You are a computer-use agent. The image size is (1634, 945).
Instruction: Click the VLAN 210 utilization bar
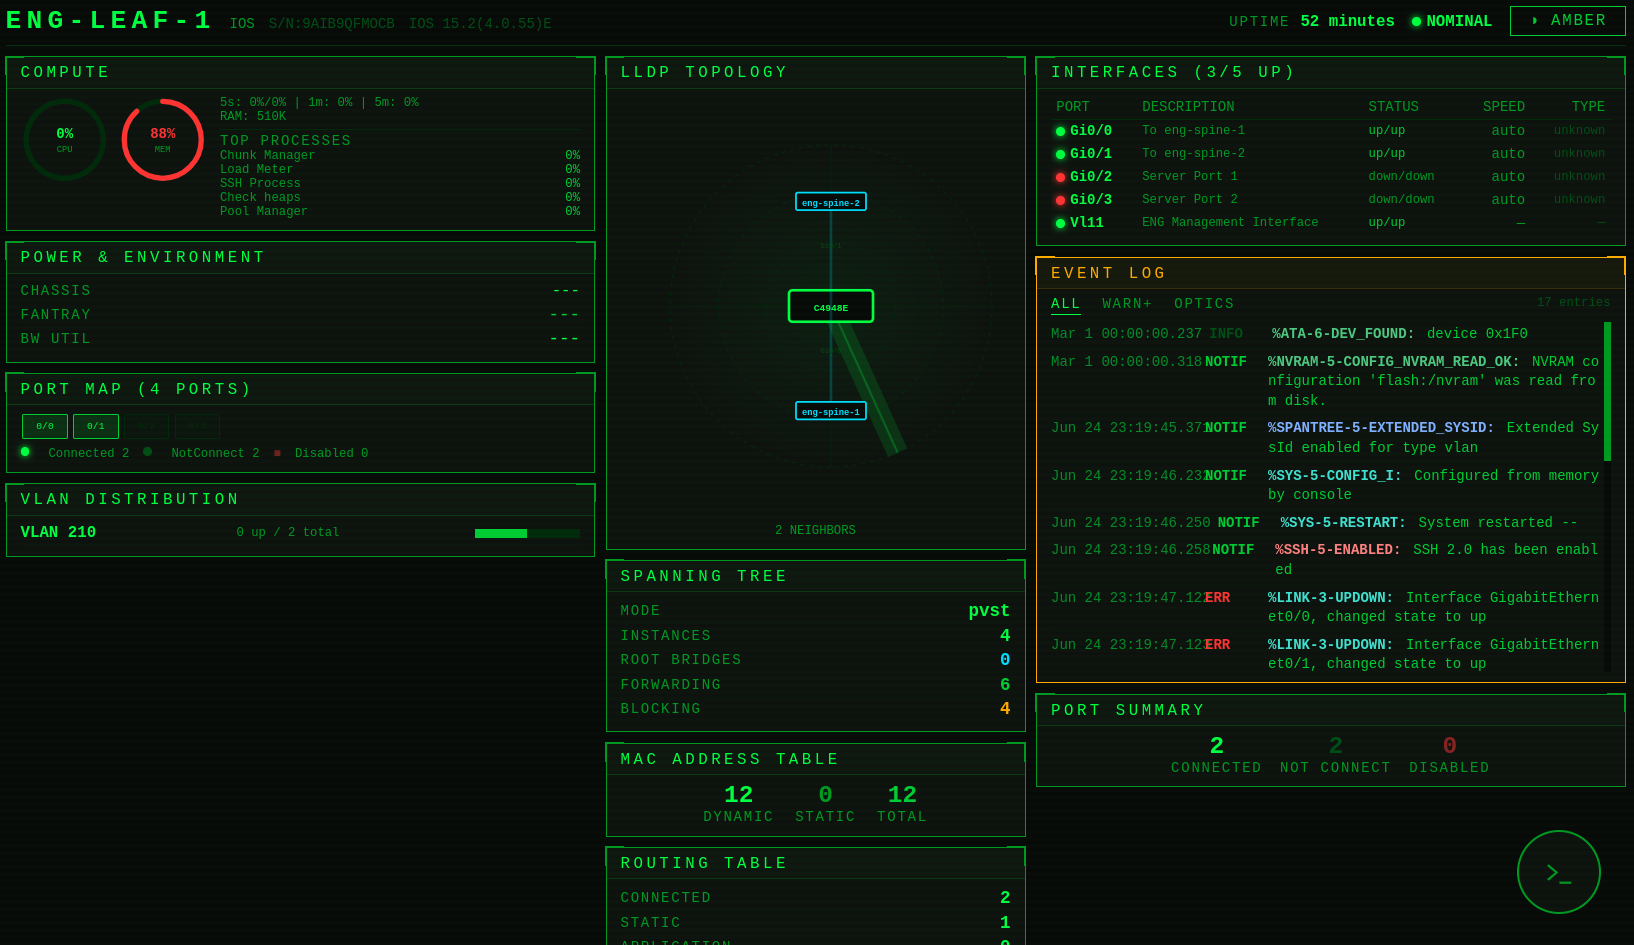(527, 534)
